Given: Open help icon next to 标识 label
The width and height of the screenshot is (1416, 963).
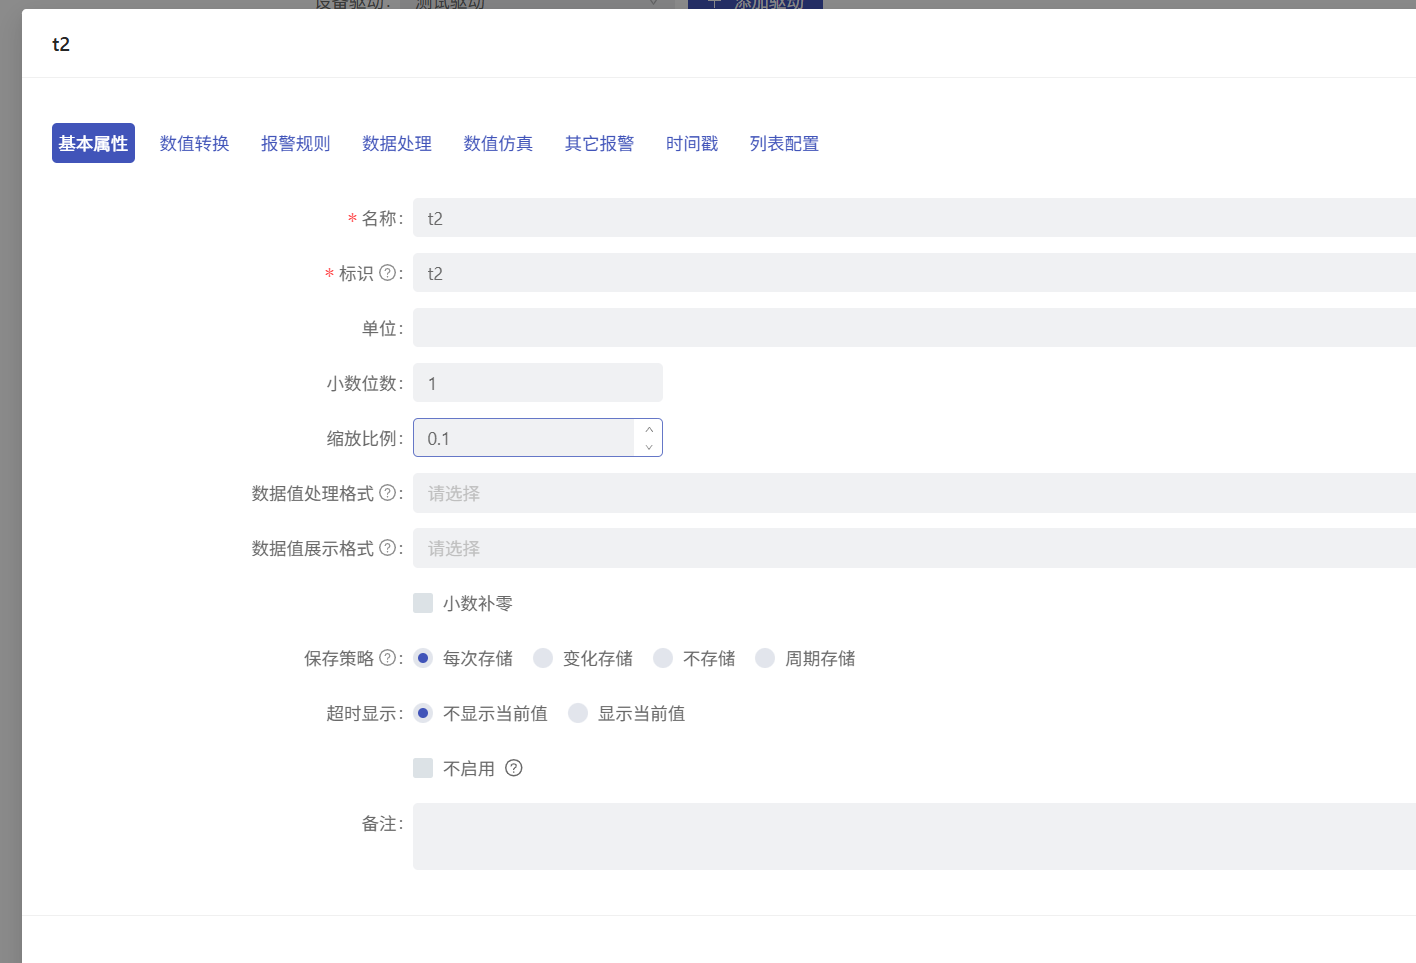Looking at the screenshot, I should (388, 272).
